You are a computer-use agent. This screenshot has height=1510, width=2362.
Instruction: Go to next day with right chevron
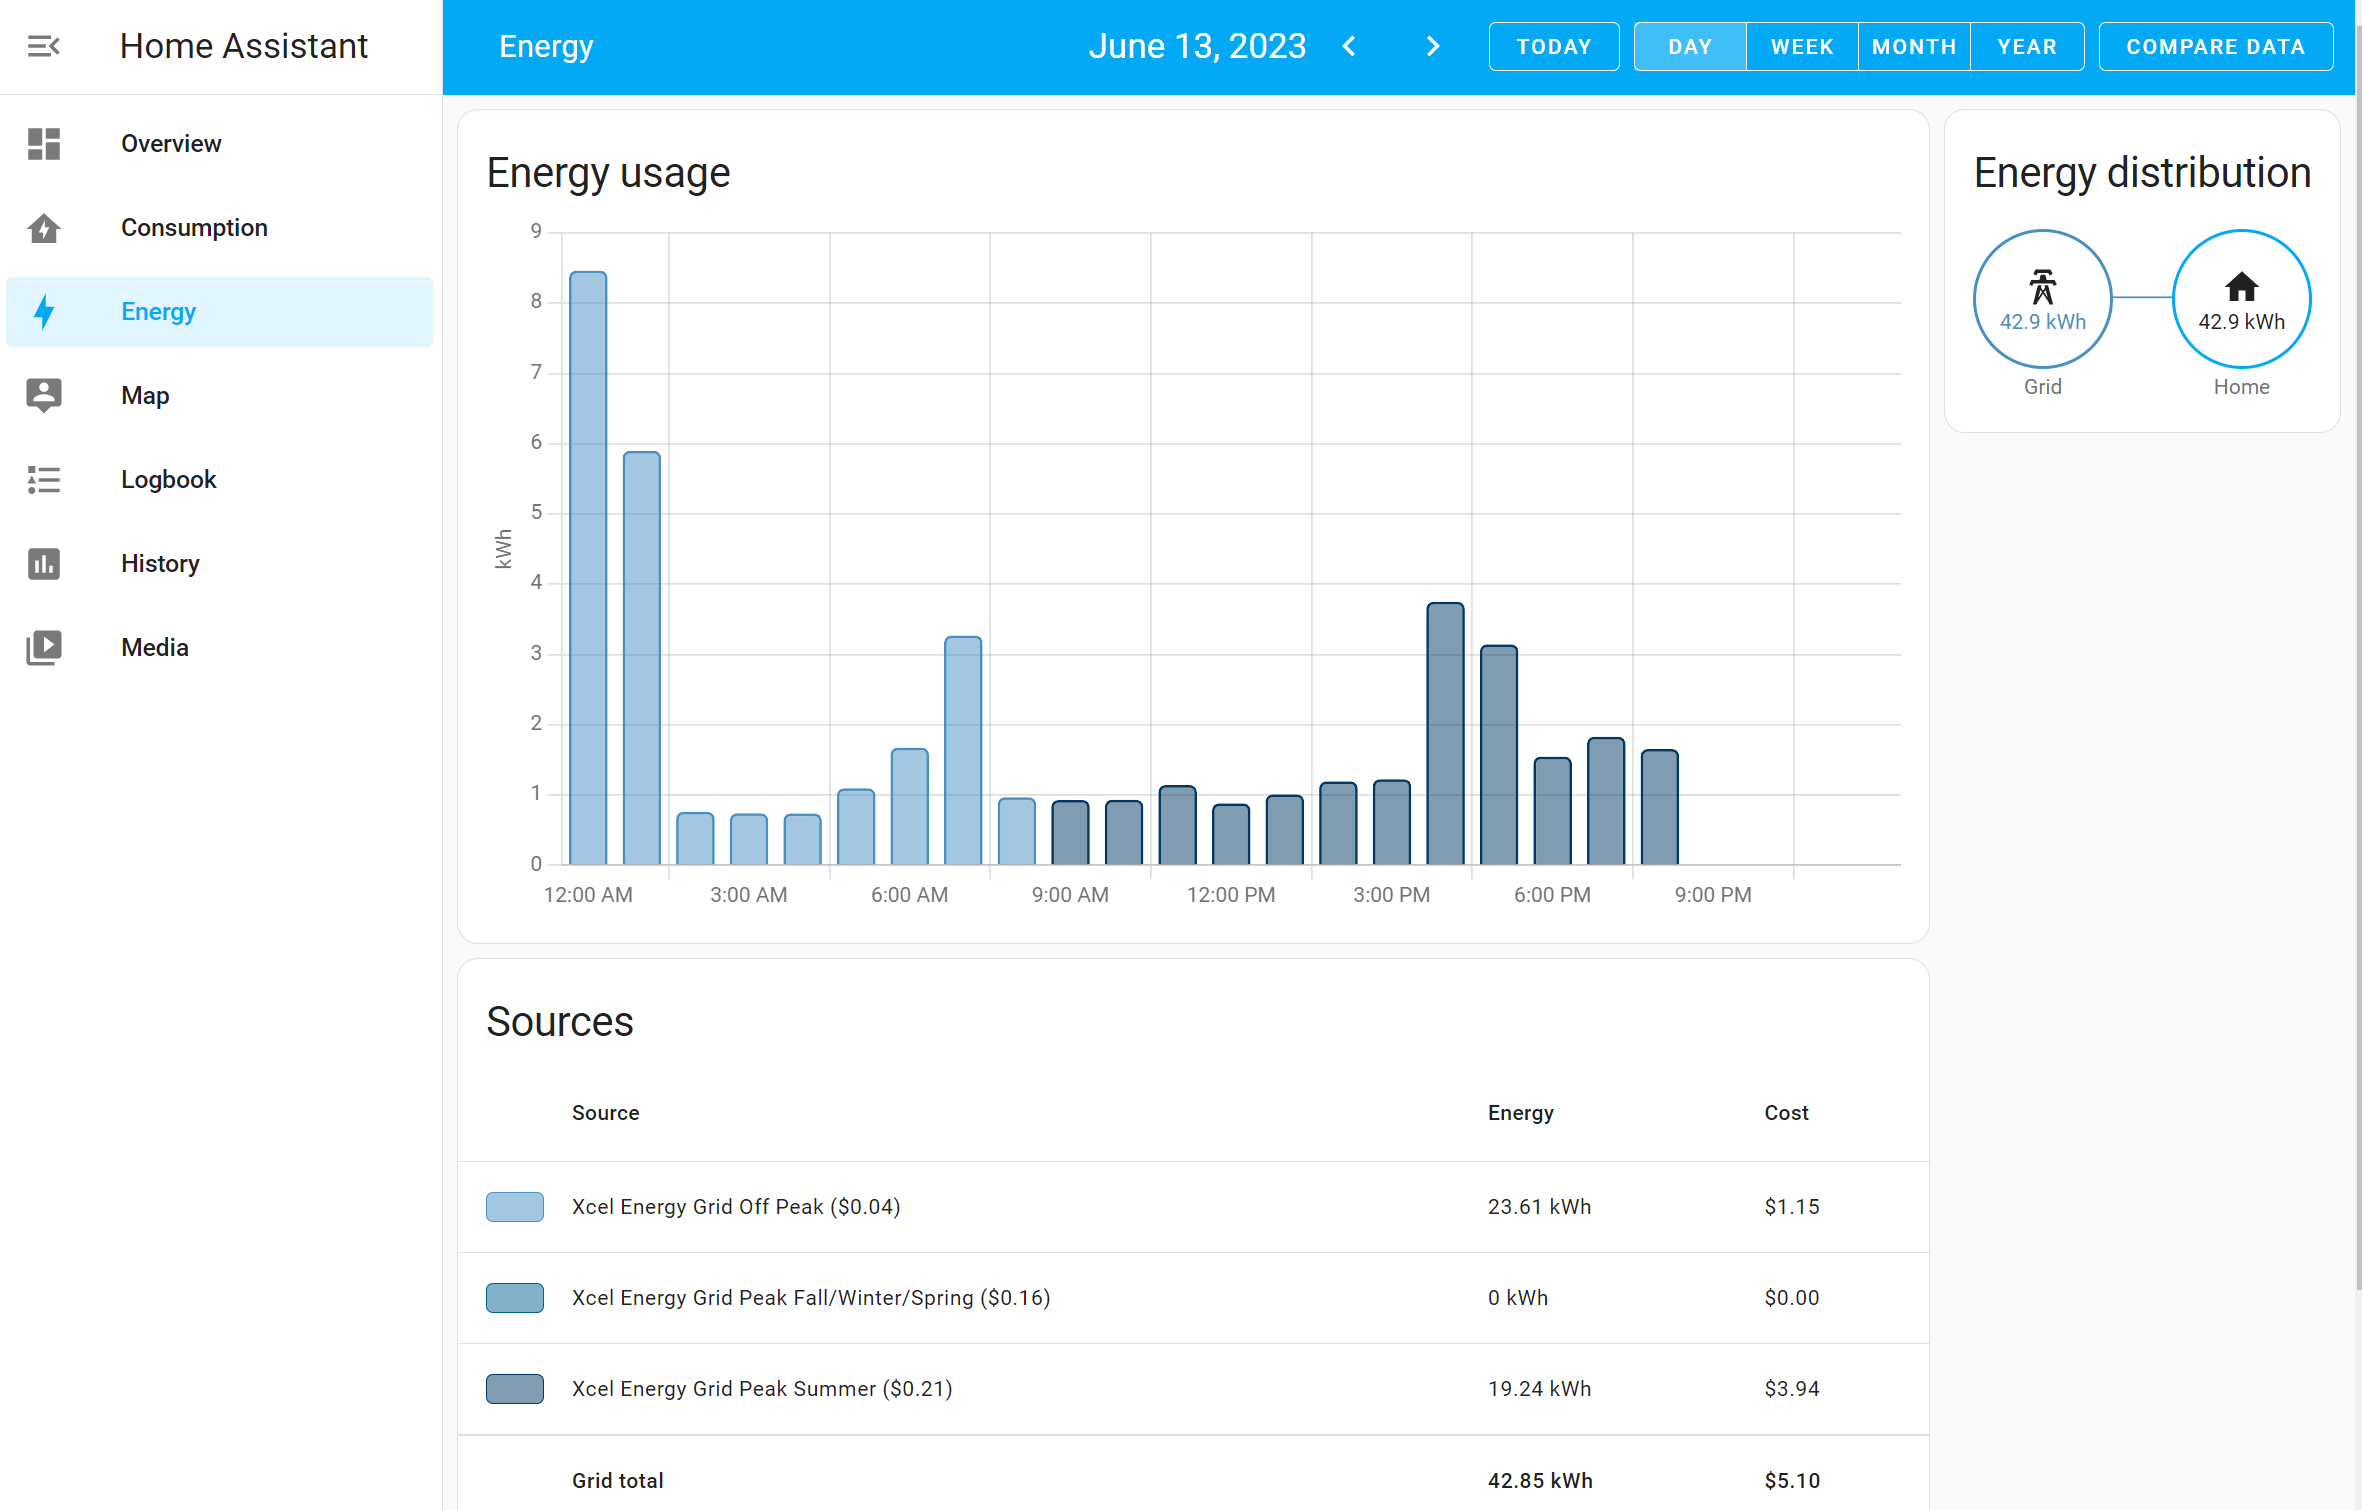tap(1432, 47)
